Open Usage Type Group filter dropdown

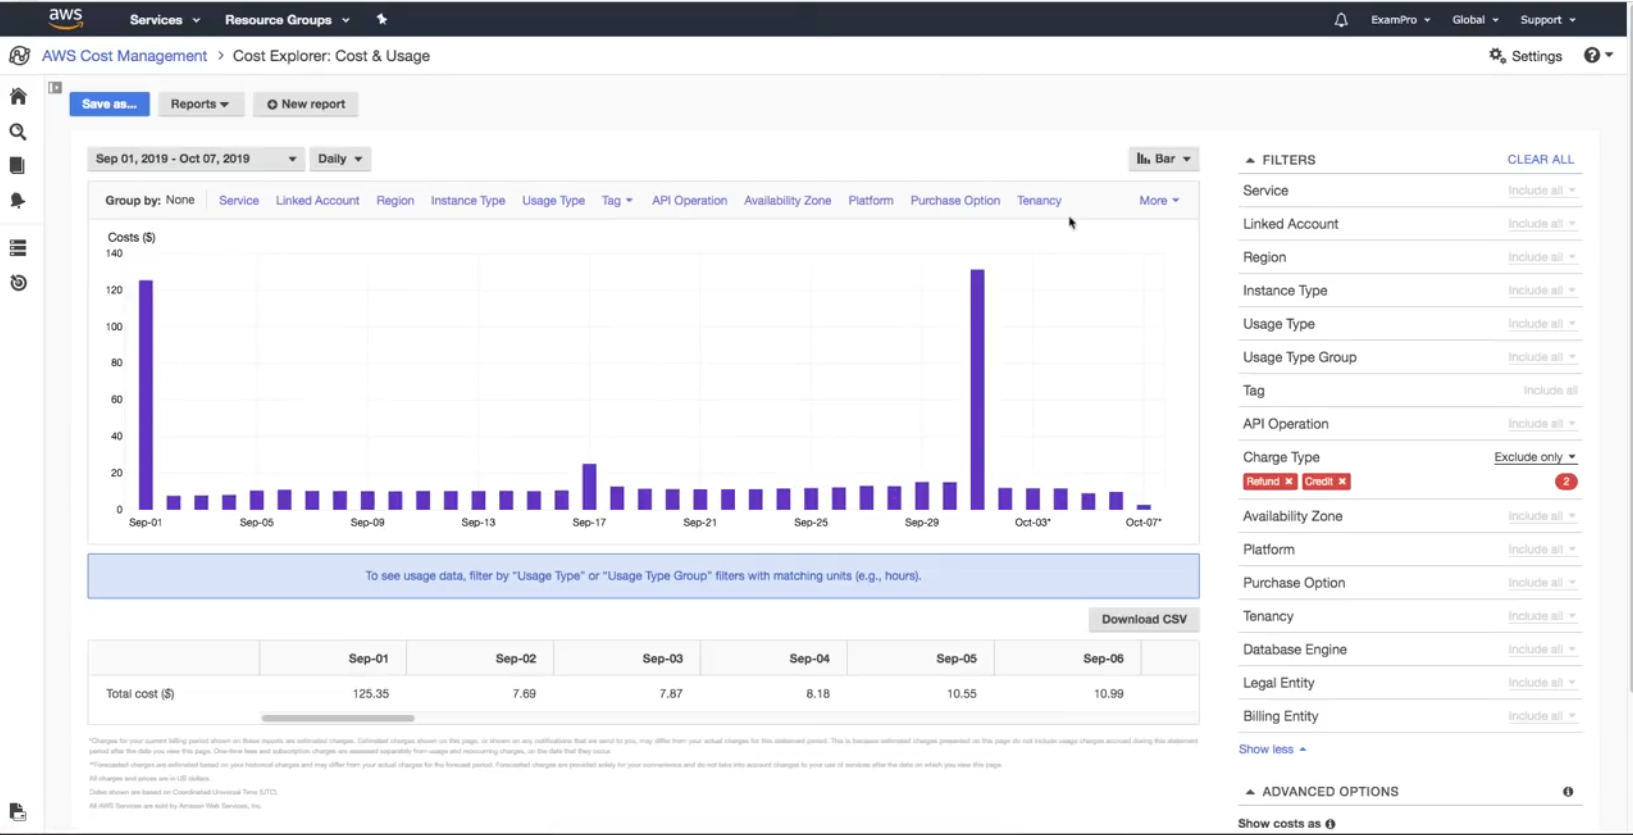pos(1542,358)
